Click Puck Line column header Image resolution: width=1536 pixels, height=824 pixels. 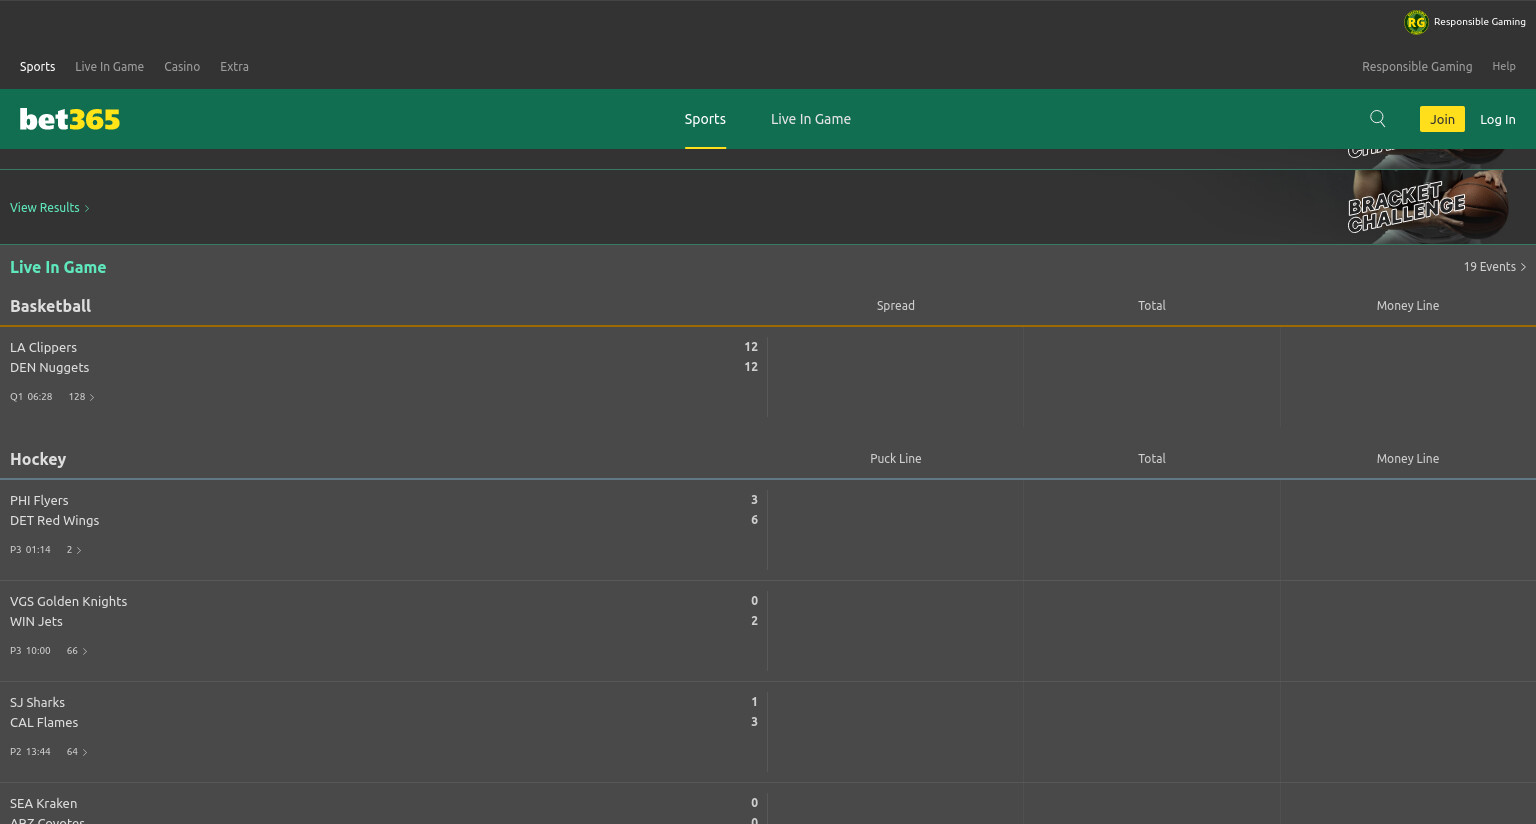(x=896, y=459)
